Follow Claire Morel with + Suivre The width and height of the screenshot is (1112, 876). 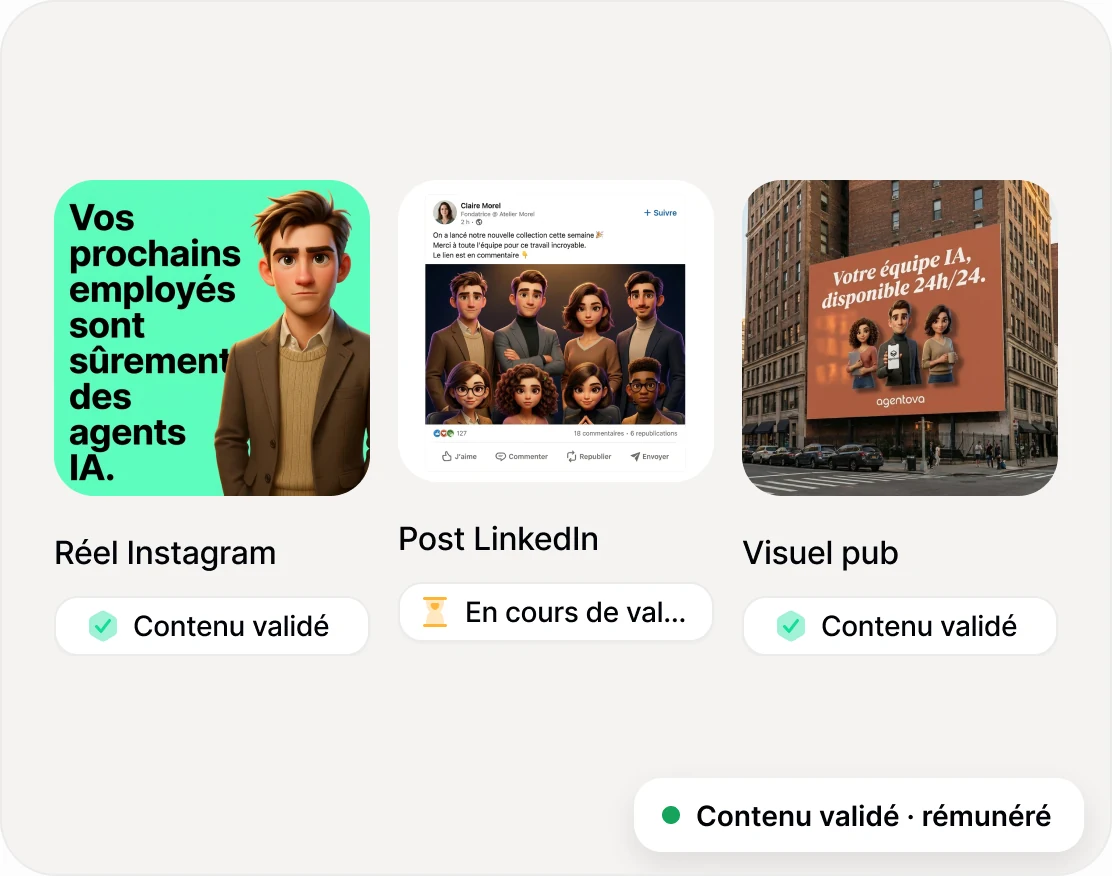pyautogui.click(x=660, y=213)
